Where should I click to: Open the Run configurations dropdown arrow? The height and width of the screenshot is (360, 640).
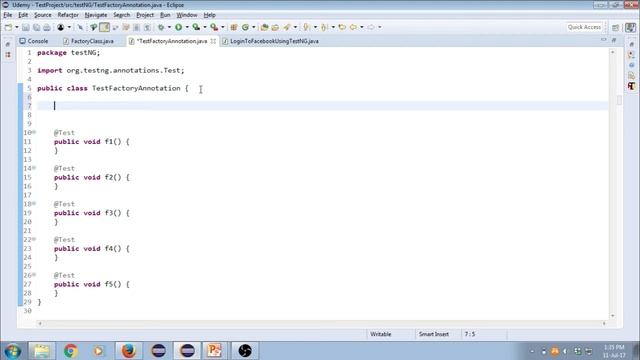pyautogui.click(x=187, y=27)
